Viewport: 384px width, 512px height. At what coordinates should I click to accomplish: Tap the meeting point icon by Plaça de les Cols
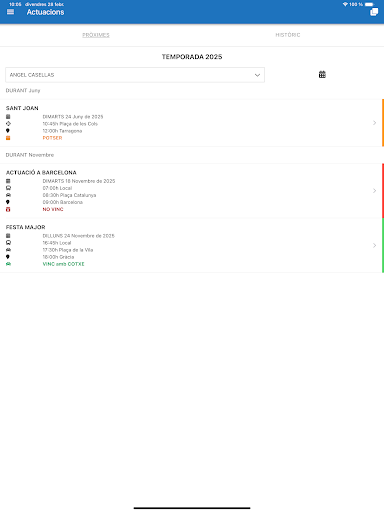point(8,124)
